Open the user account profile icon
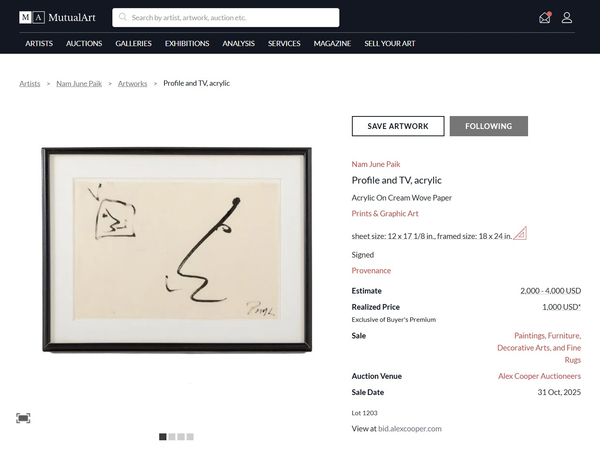This screenshot has height=452, width=600. (567, 17)
